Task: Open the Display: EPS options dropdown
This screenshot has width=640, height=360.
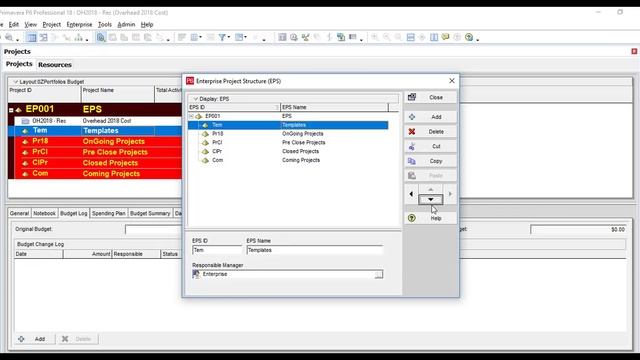Action: point(196,99)
